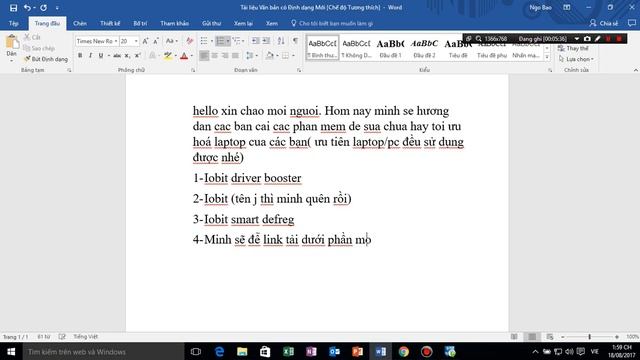Undo the last action
The height and width of the screenshot is (360, 640).
coord(27,7)
